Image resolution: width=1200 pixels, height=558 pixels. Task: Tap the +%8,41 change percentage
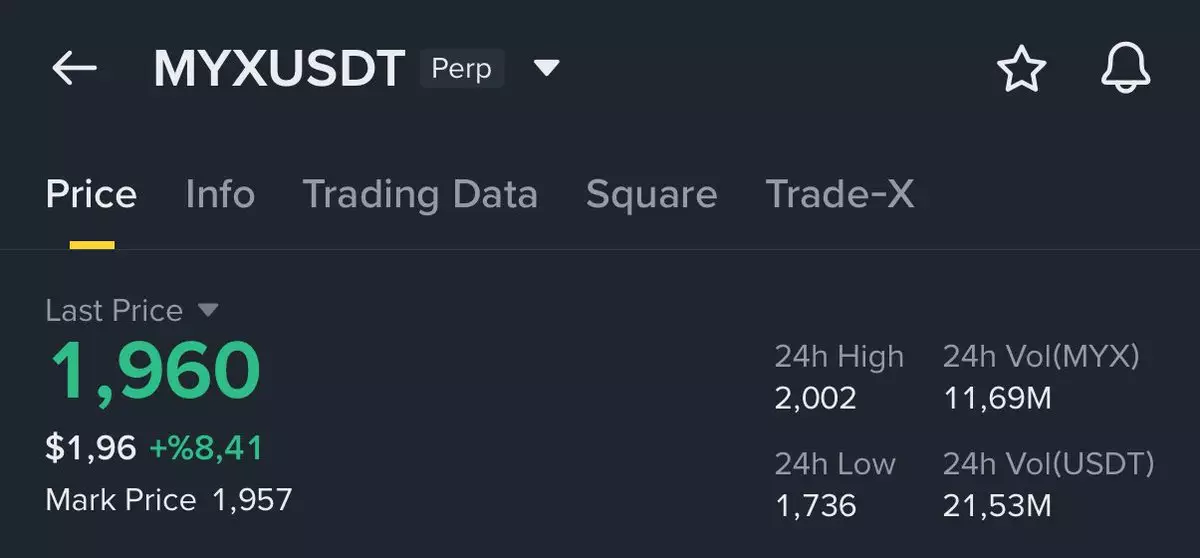click(x=206, y=448)
